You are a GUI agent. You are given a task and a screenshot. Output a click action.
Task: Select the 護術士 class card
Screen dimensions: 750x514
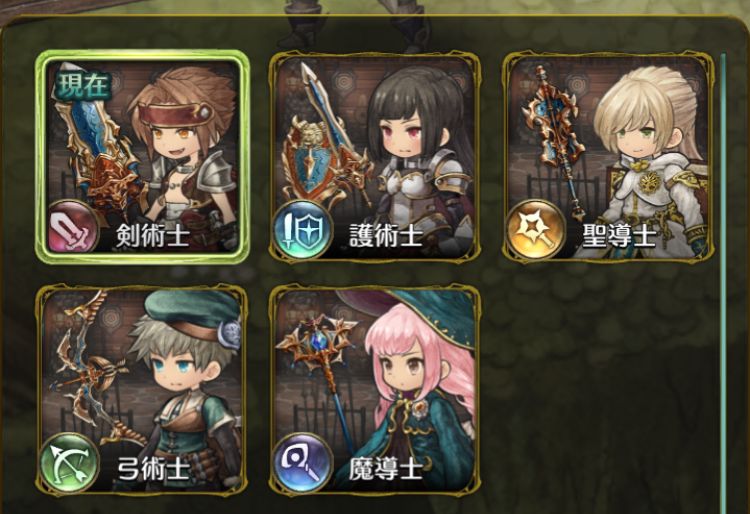(x=375, y=157)
